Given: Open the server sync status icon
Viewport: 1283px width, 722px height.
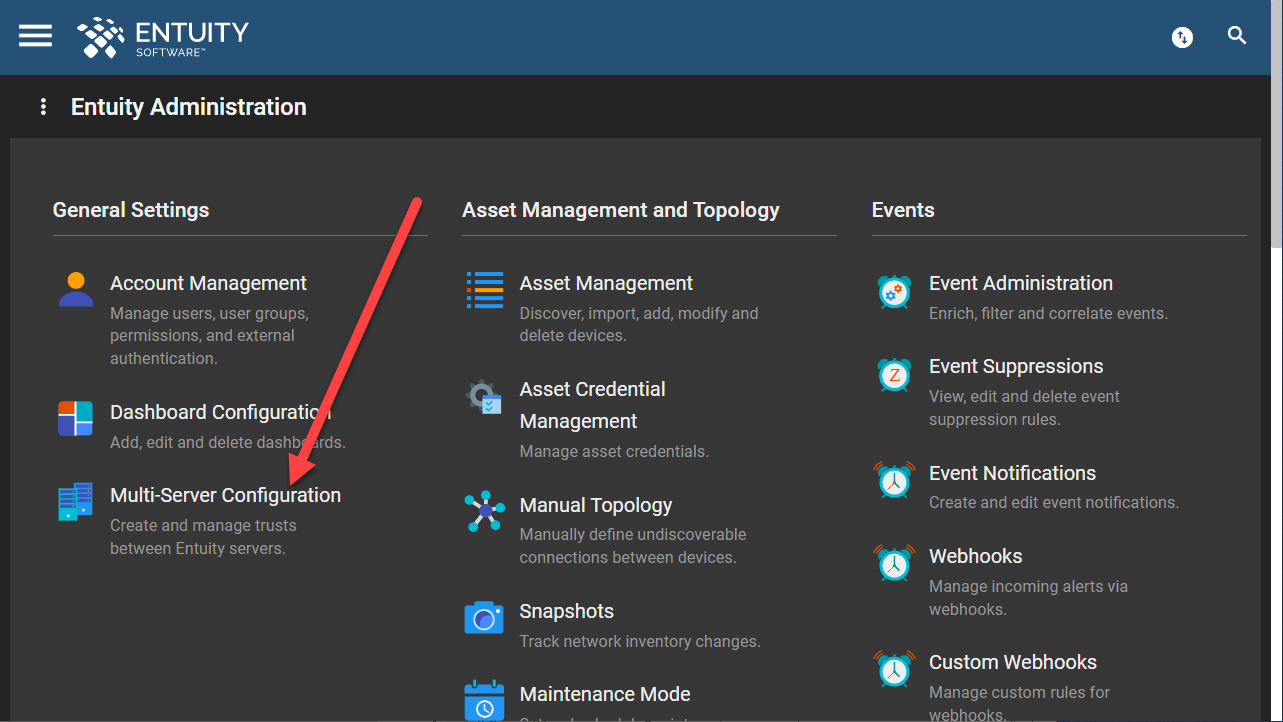Looking at the screenshot, I should tap(1183, 37).
